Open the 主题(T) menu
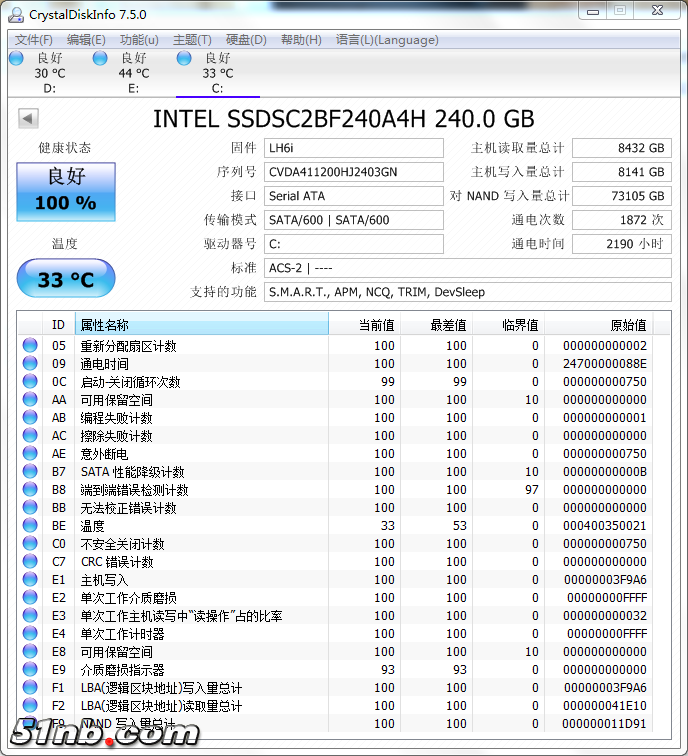688x756 pixels. click(192, 40)
